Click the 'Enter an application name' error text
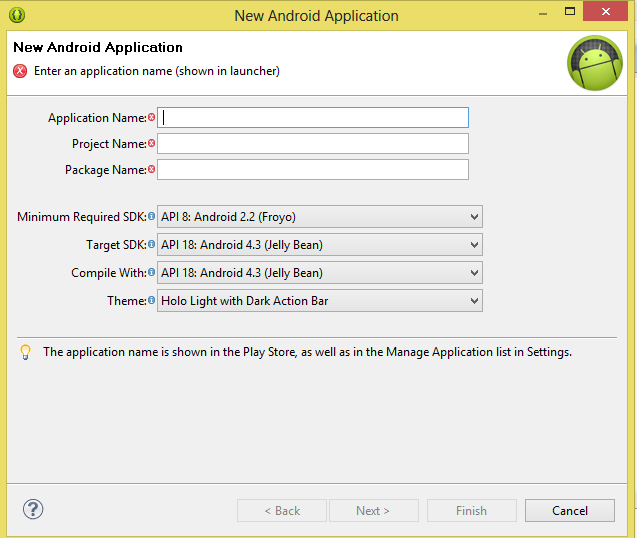637x538 pixels. pos(157,71)
